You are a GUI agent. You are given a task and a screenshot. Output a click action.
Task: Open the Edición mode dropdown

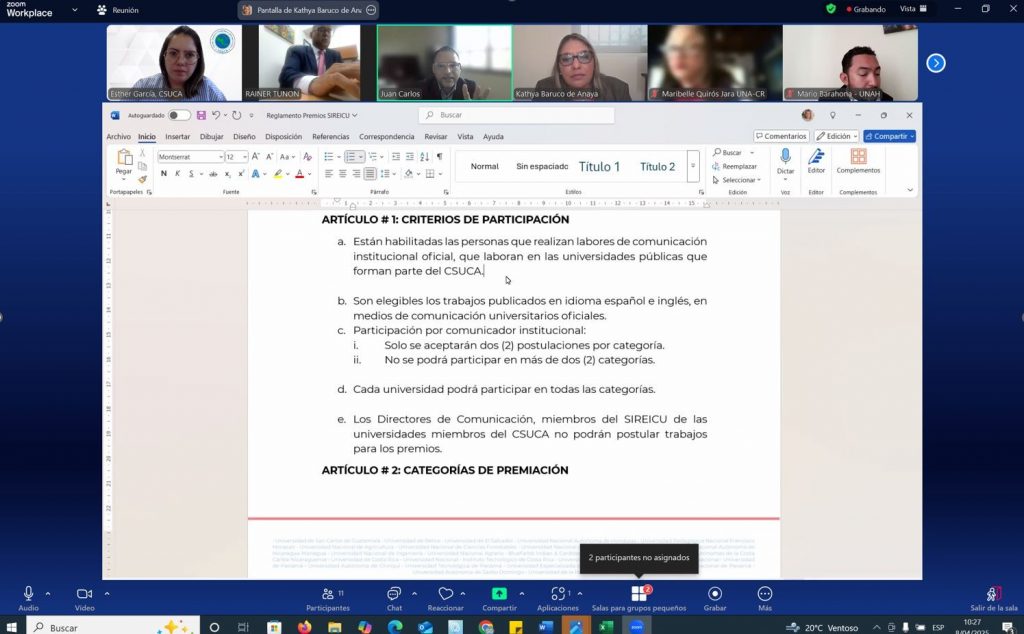tap(836, 136)
